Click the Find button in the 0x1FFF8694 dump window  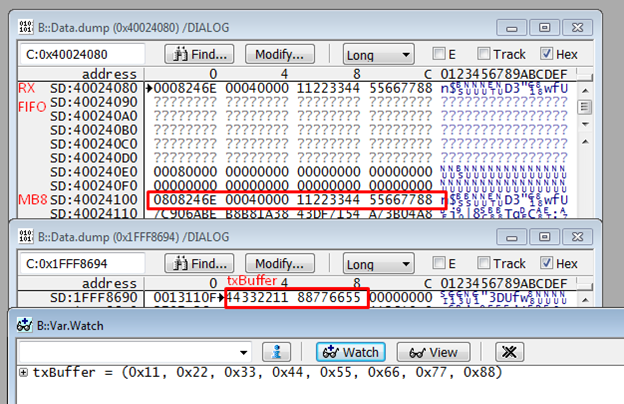tap(199, 263)
